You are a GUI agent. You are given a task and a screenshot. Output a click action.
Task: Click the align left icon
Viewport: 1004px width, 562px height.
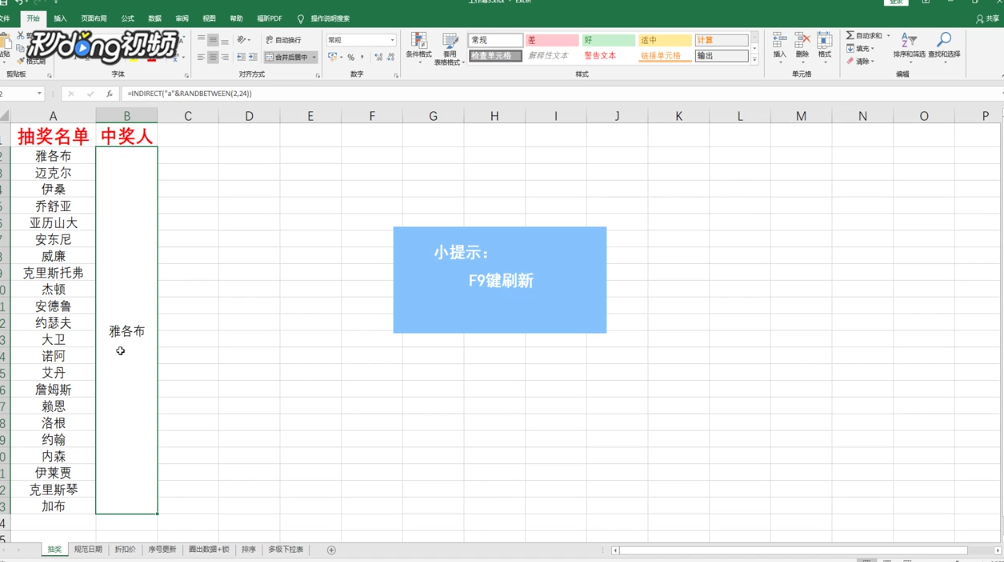pos(201,57)
